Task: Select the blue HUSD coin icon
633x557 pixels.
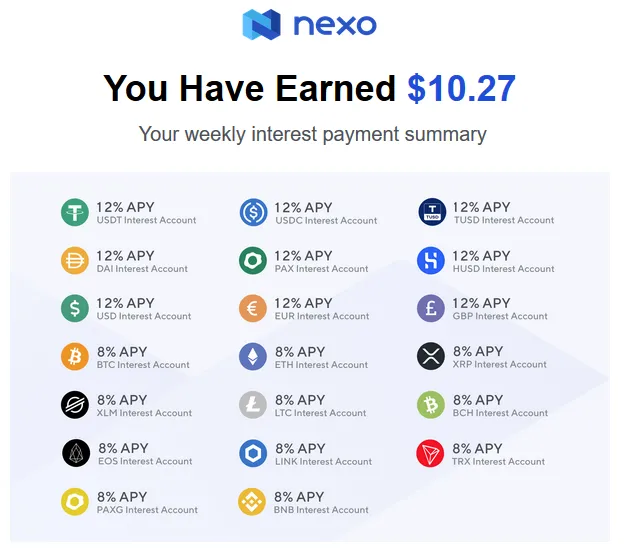Action: click(431, 260)
